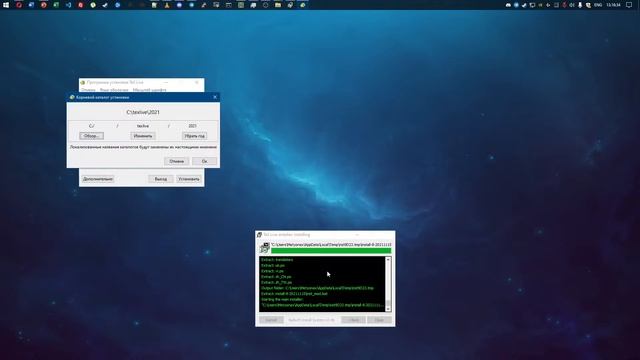The height and width of the screenshot is (360, 640).
Task: Click the Изменить button under texlive
Action: coord(143,136)
